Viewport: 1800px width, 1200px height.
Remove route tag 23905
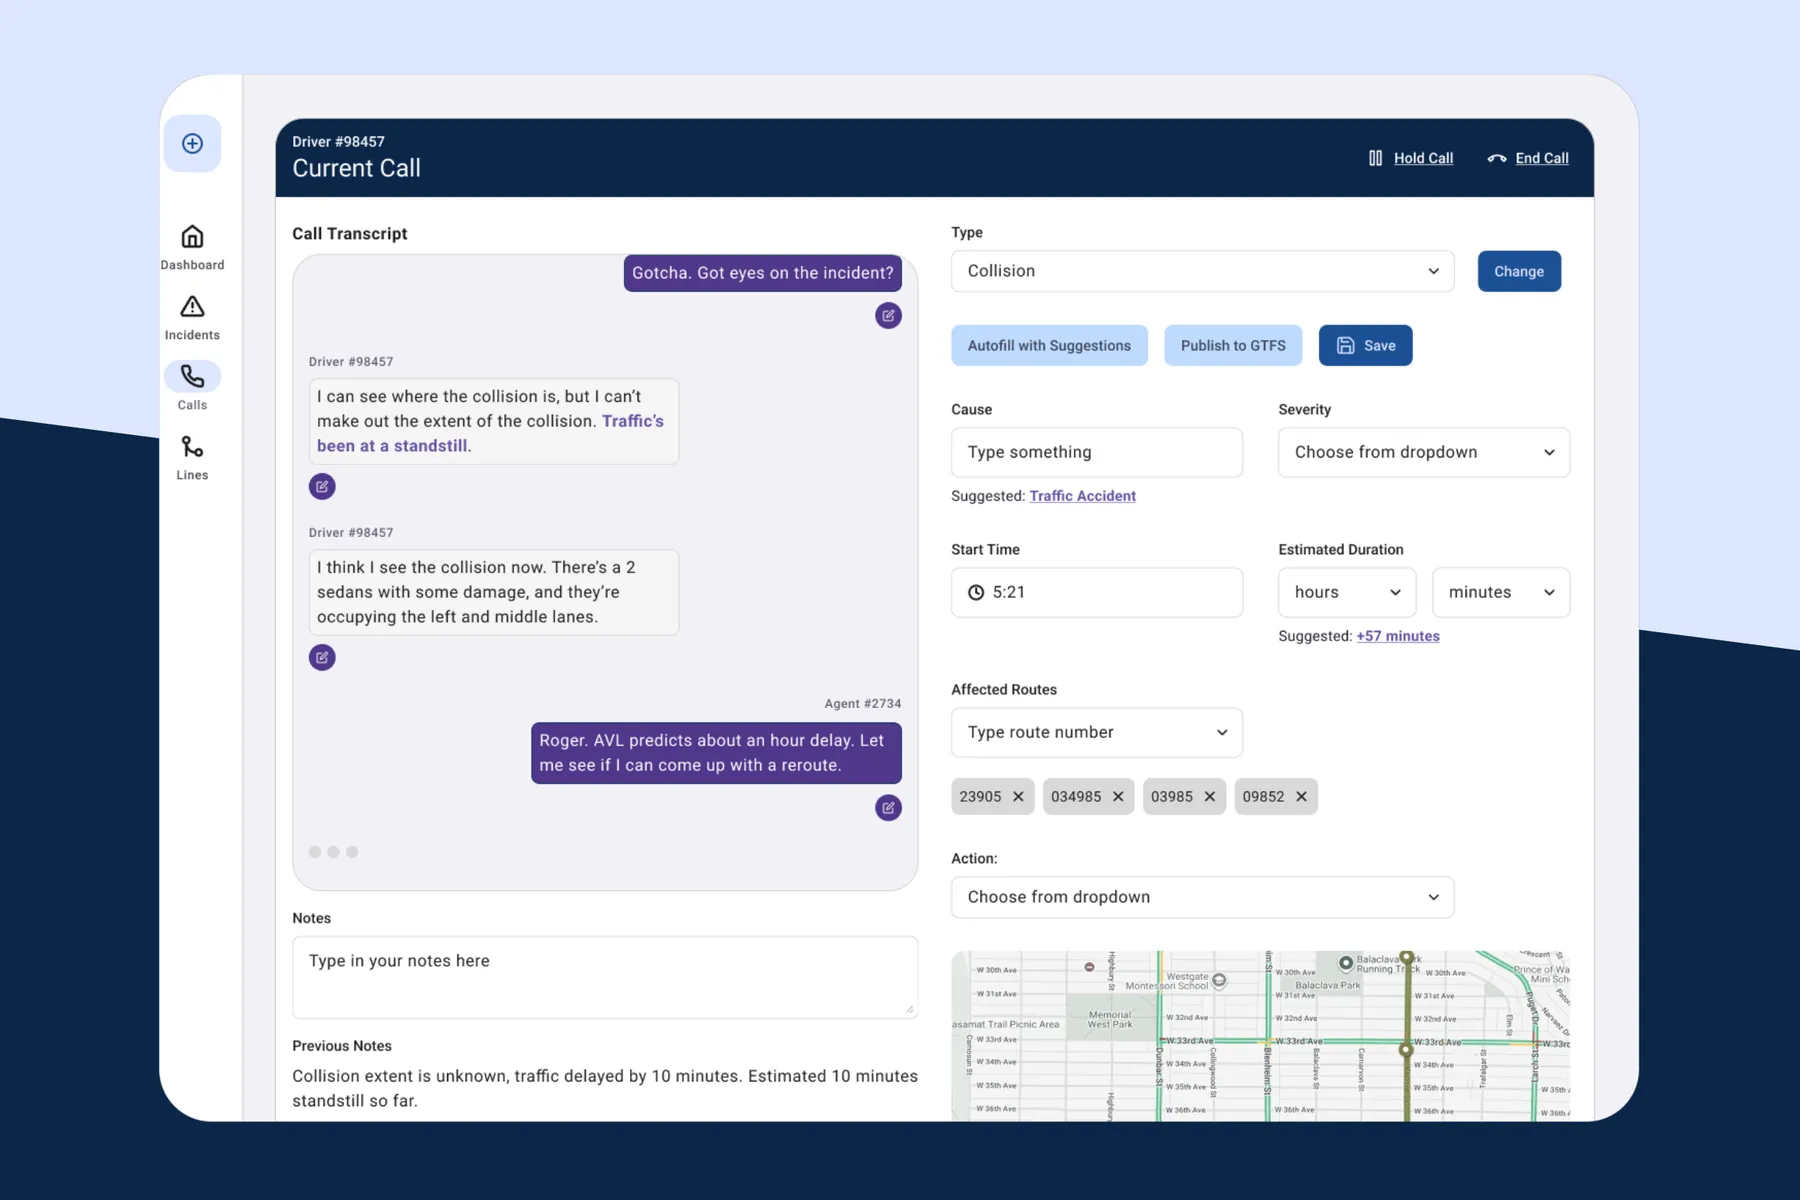[x=1018, y=797]
